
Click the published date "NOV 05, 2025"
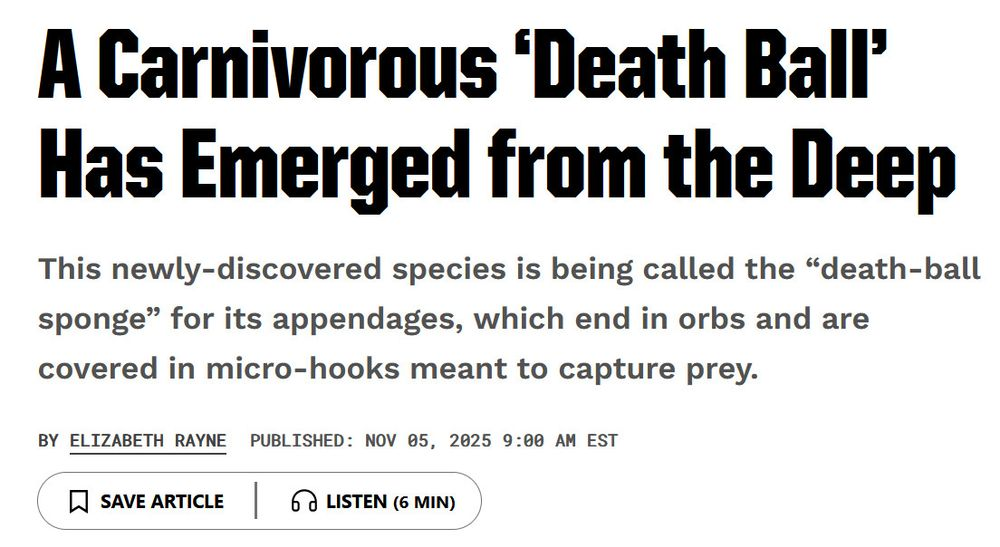pos(436,440)
